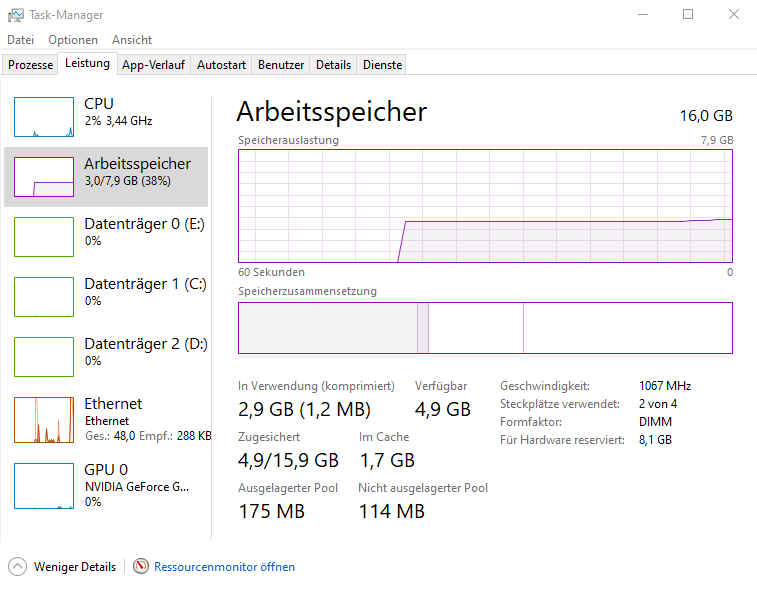Select the Datenträger 1 (C:) graph icon
The width and height of the screenshot is (757, 591).
(44, 297)
